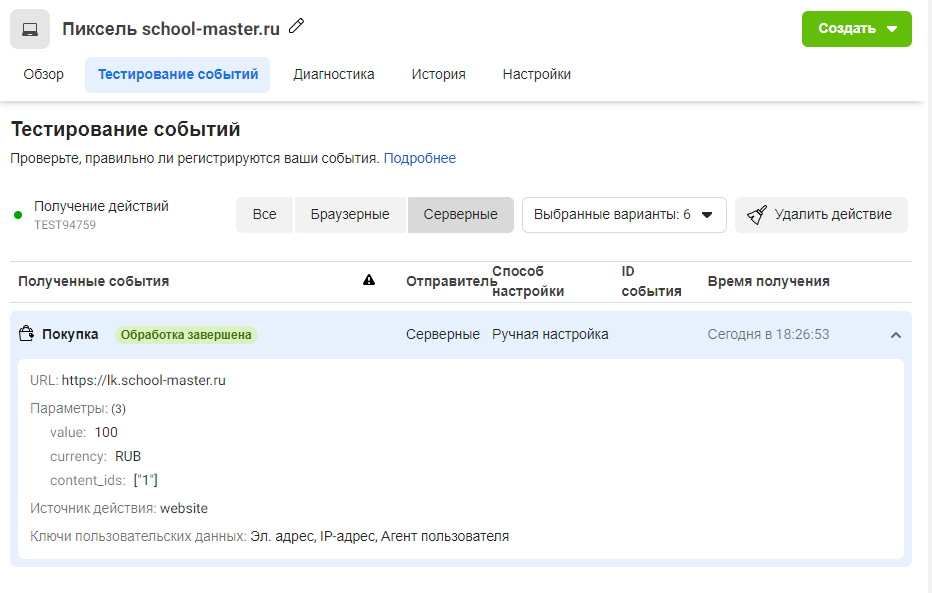Switch to the Обзор tab
Image resolution: width=932 pixels, height=593 pixels.
[x=43, y=74]
